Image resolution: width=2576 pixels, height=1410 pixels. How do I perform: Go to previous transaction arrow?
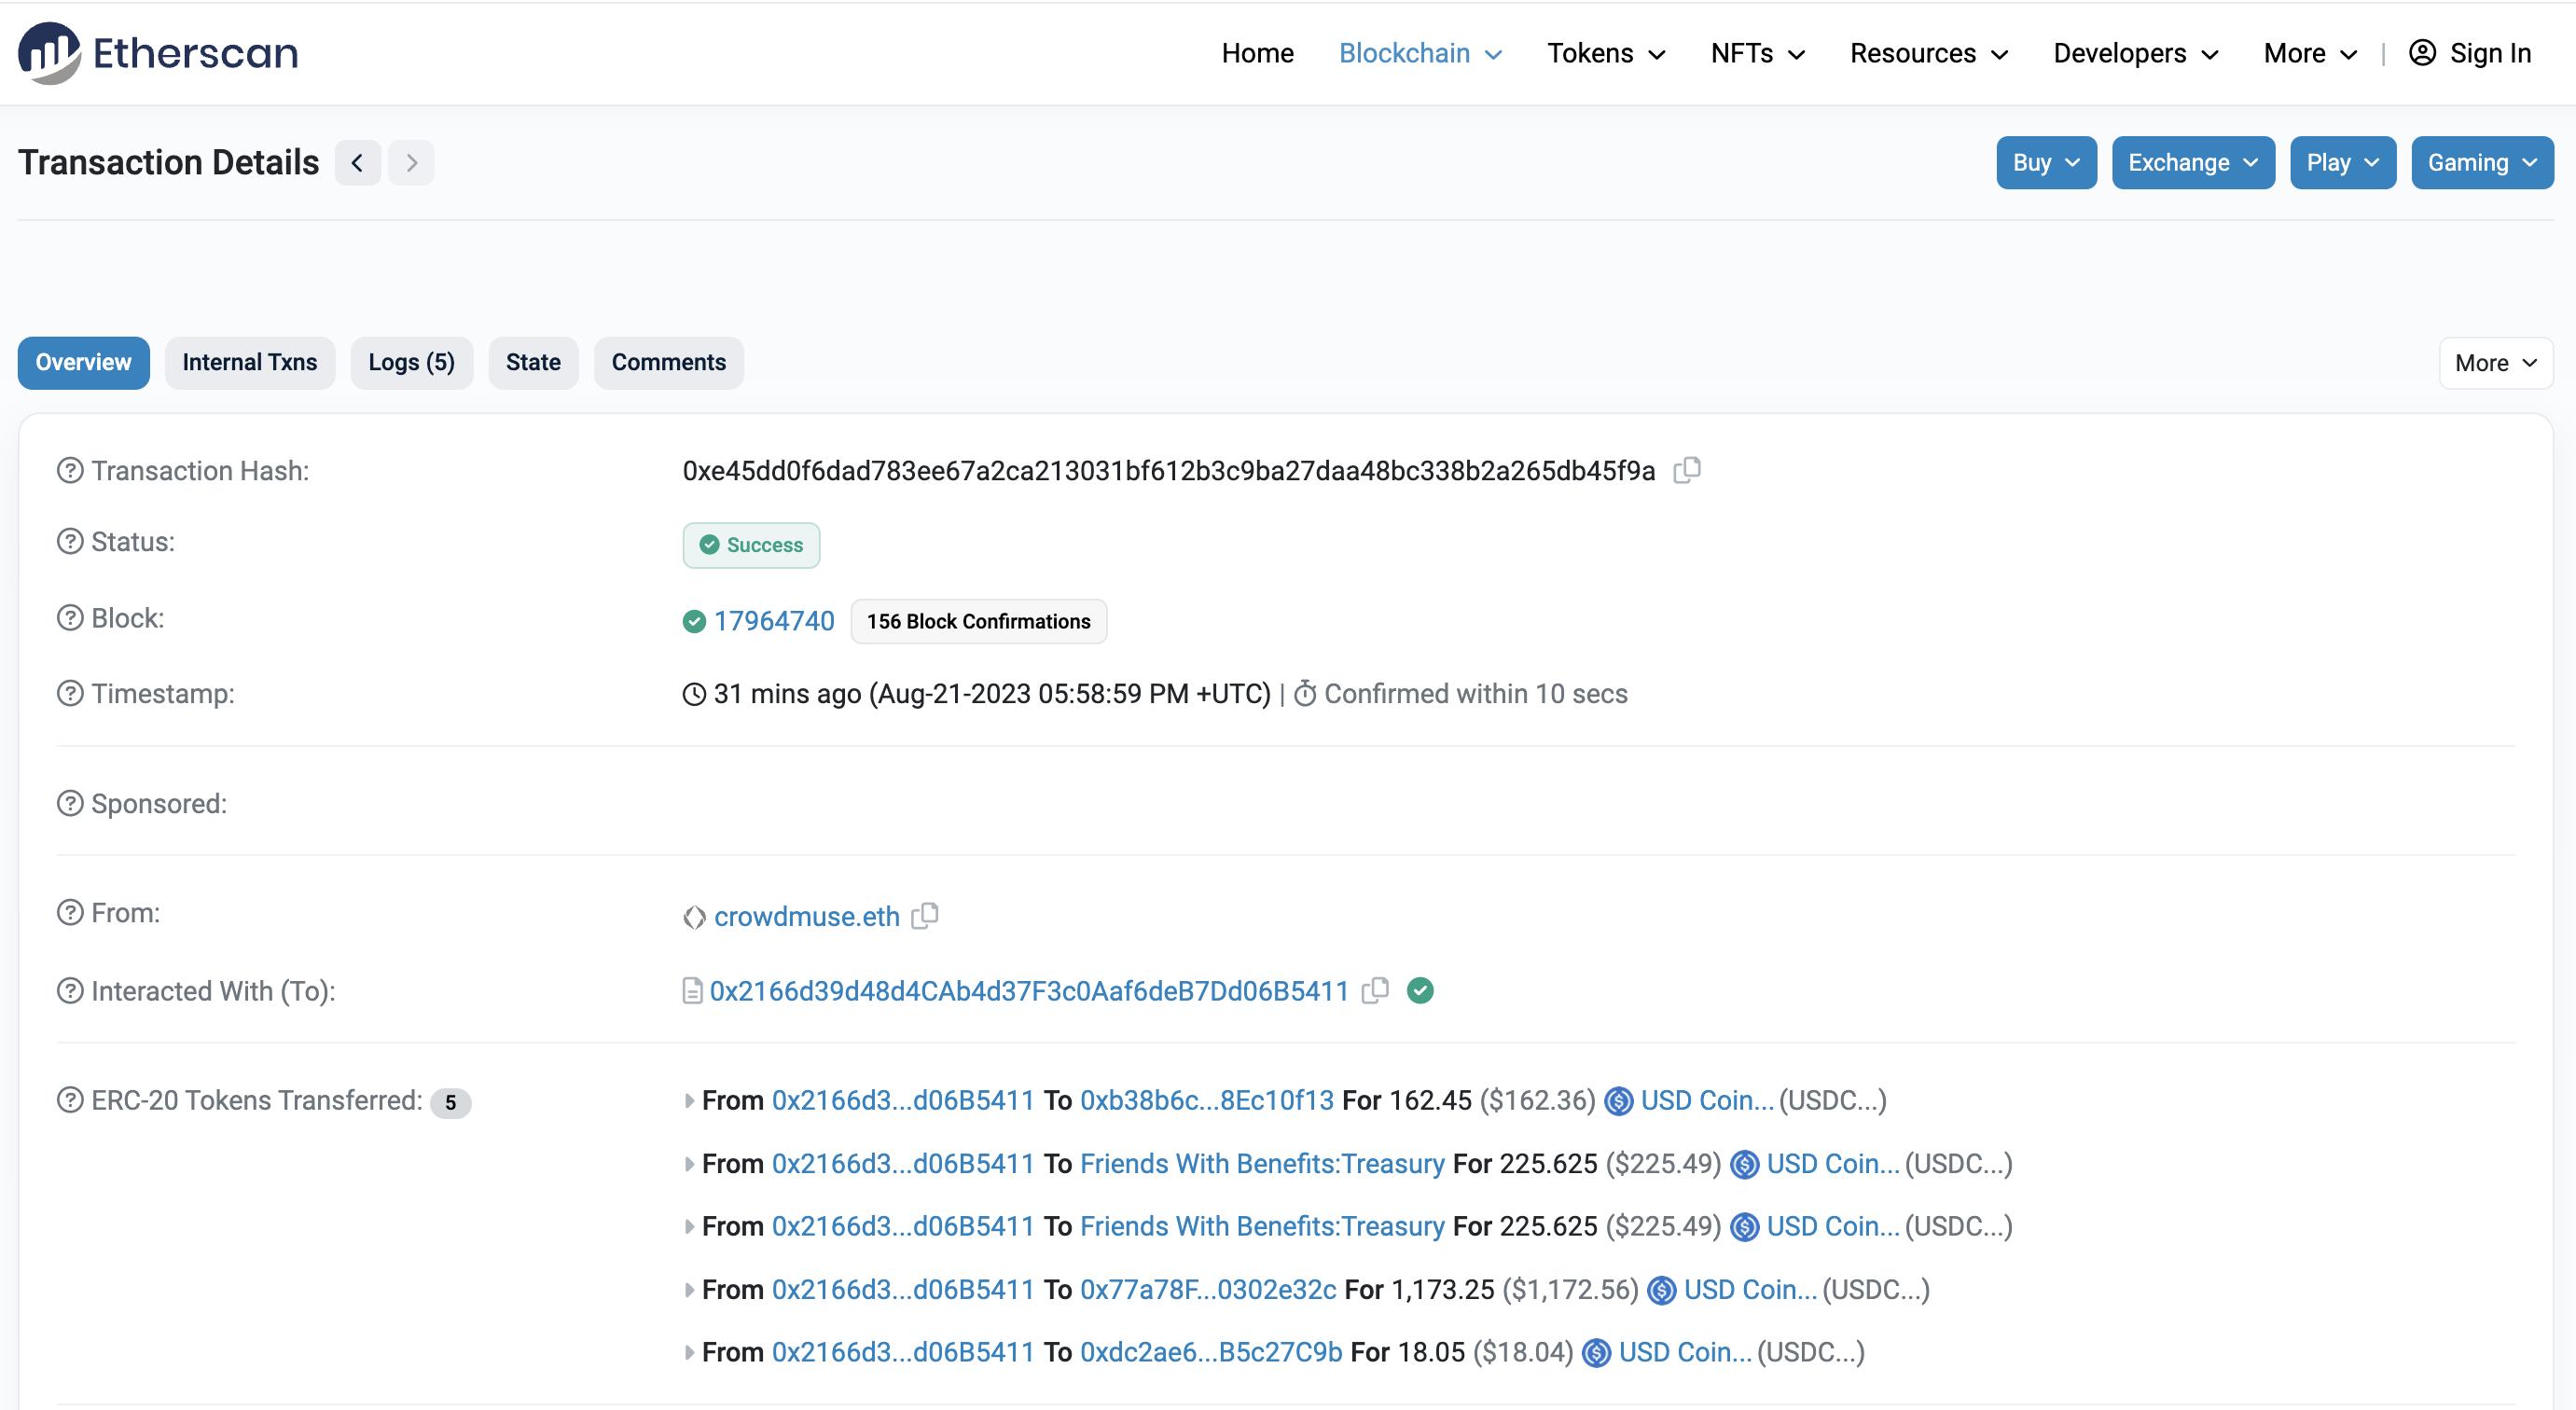click(357, 163)
